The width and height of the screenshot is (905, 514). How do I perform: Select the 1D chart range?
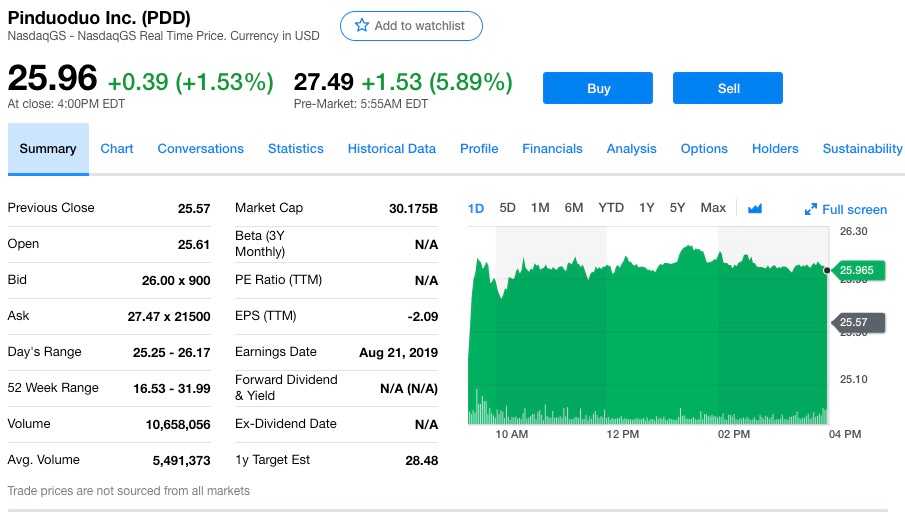tap(476, 208)
